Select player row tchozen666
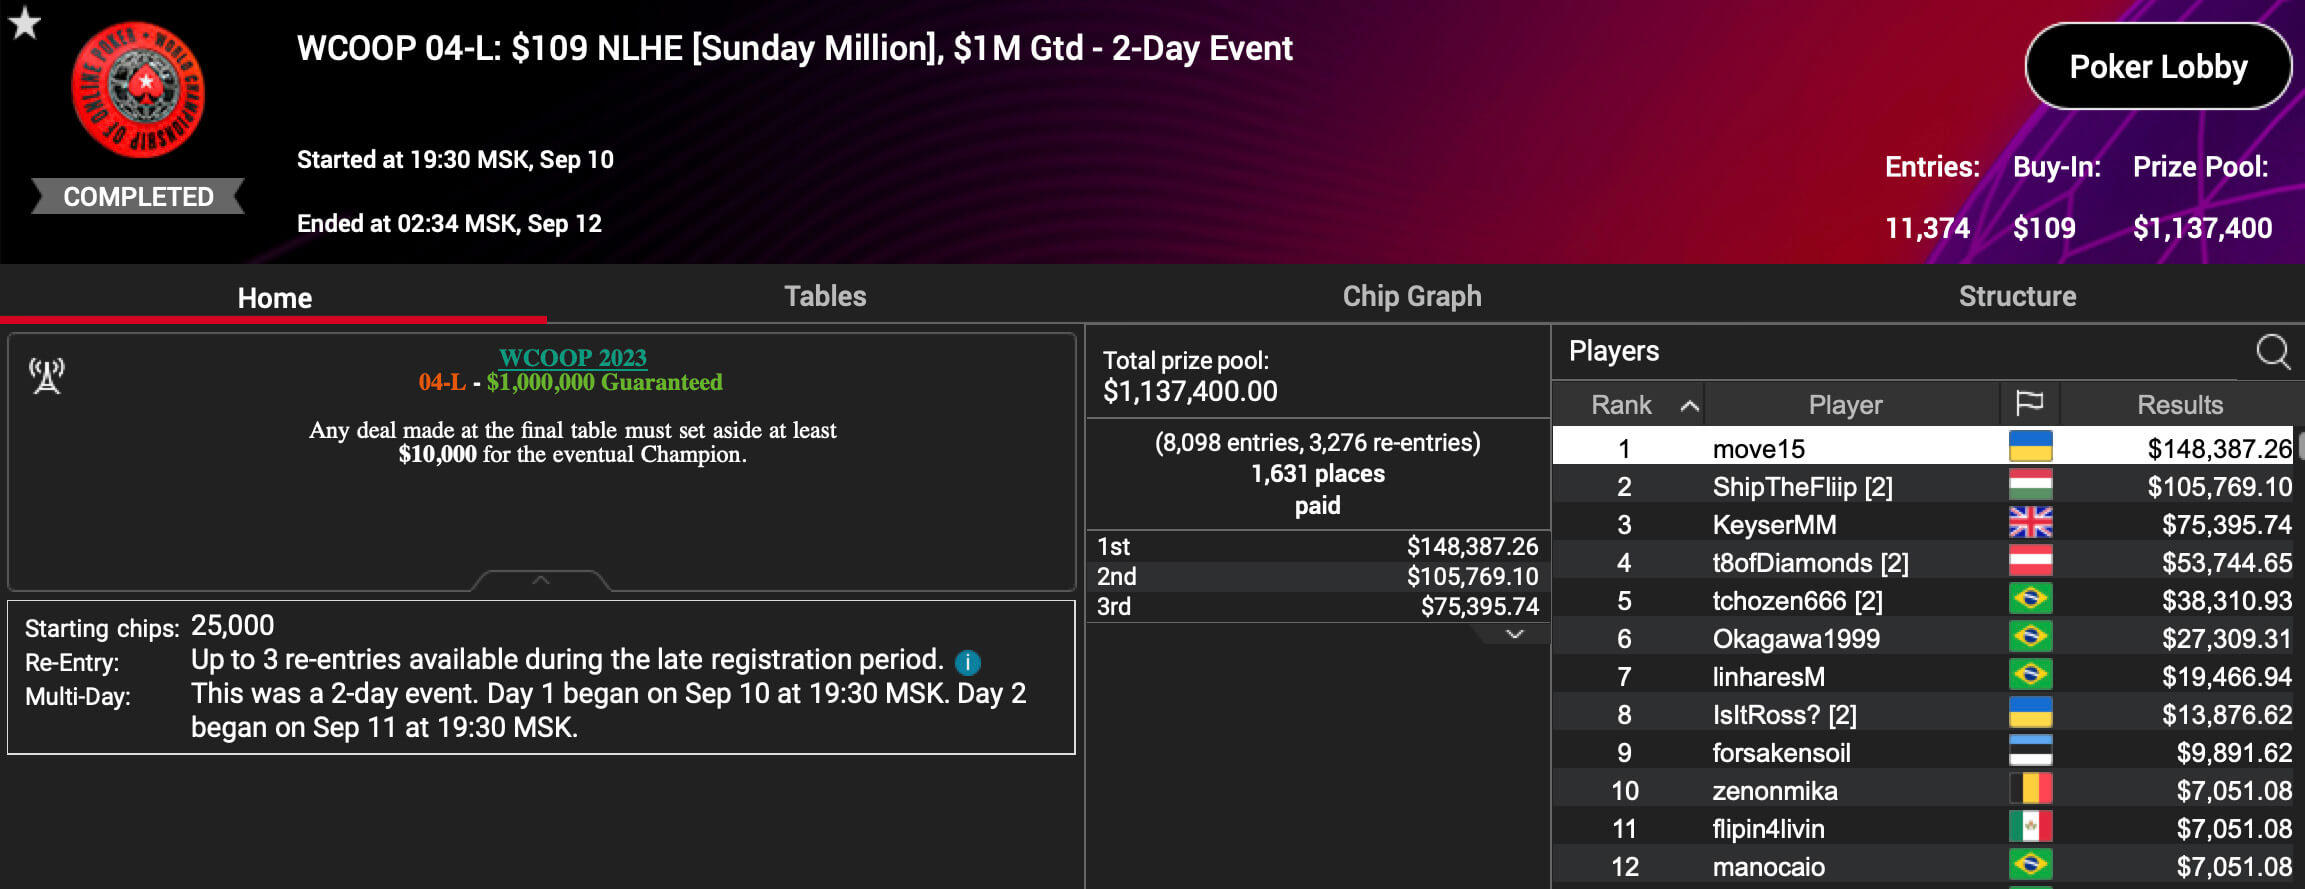Viewport: 2305px width, 889px height. (x=1797, y=601)
